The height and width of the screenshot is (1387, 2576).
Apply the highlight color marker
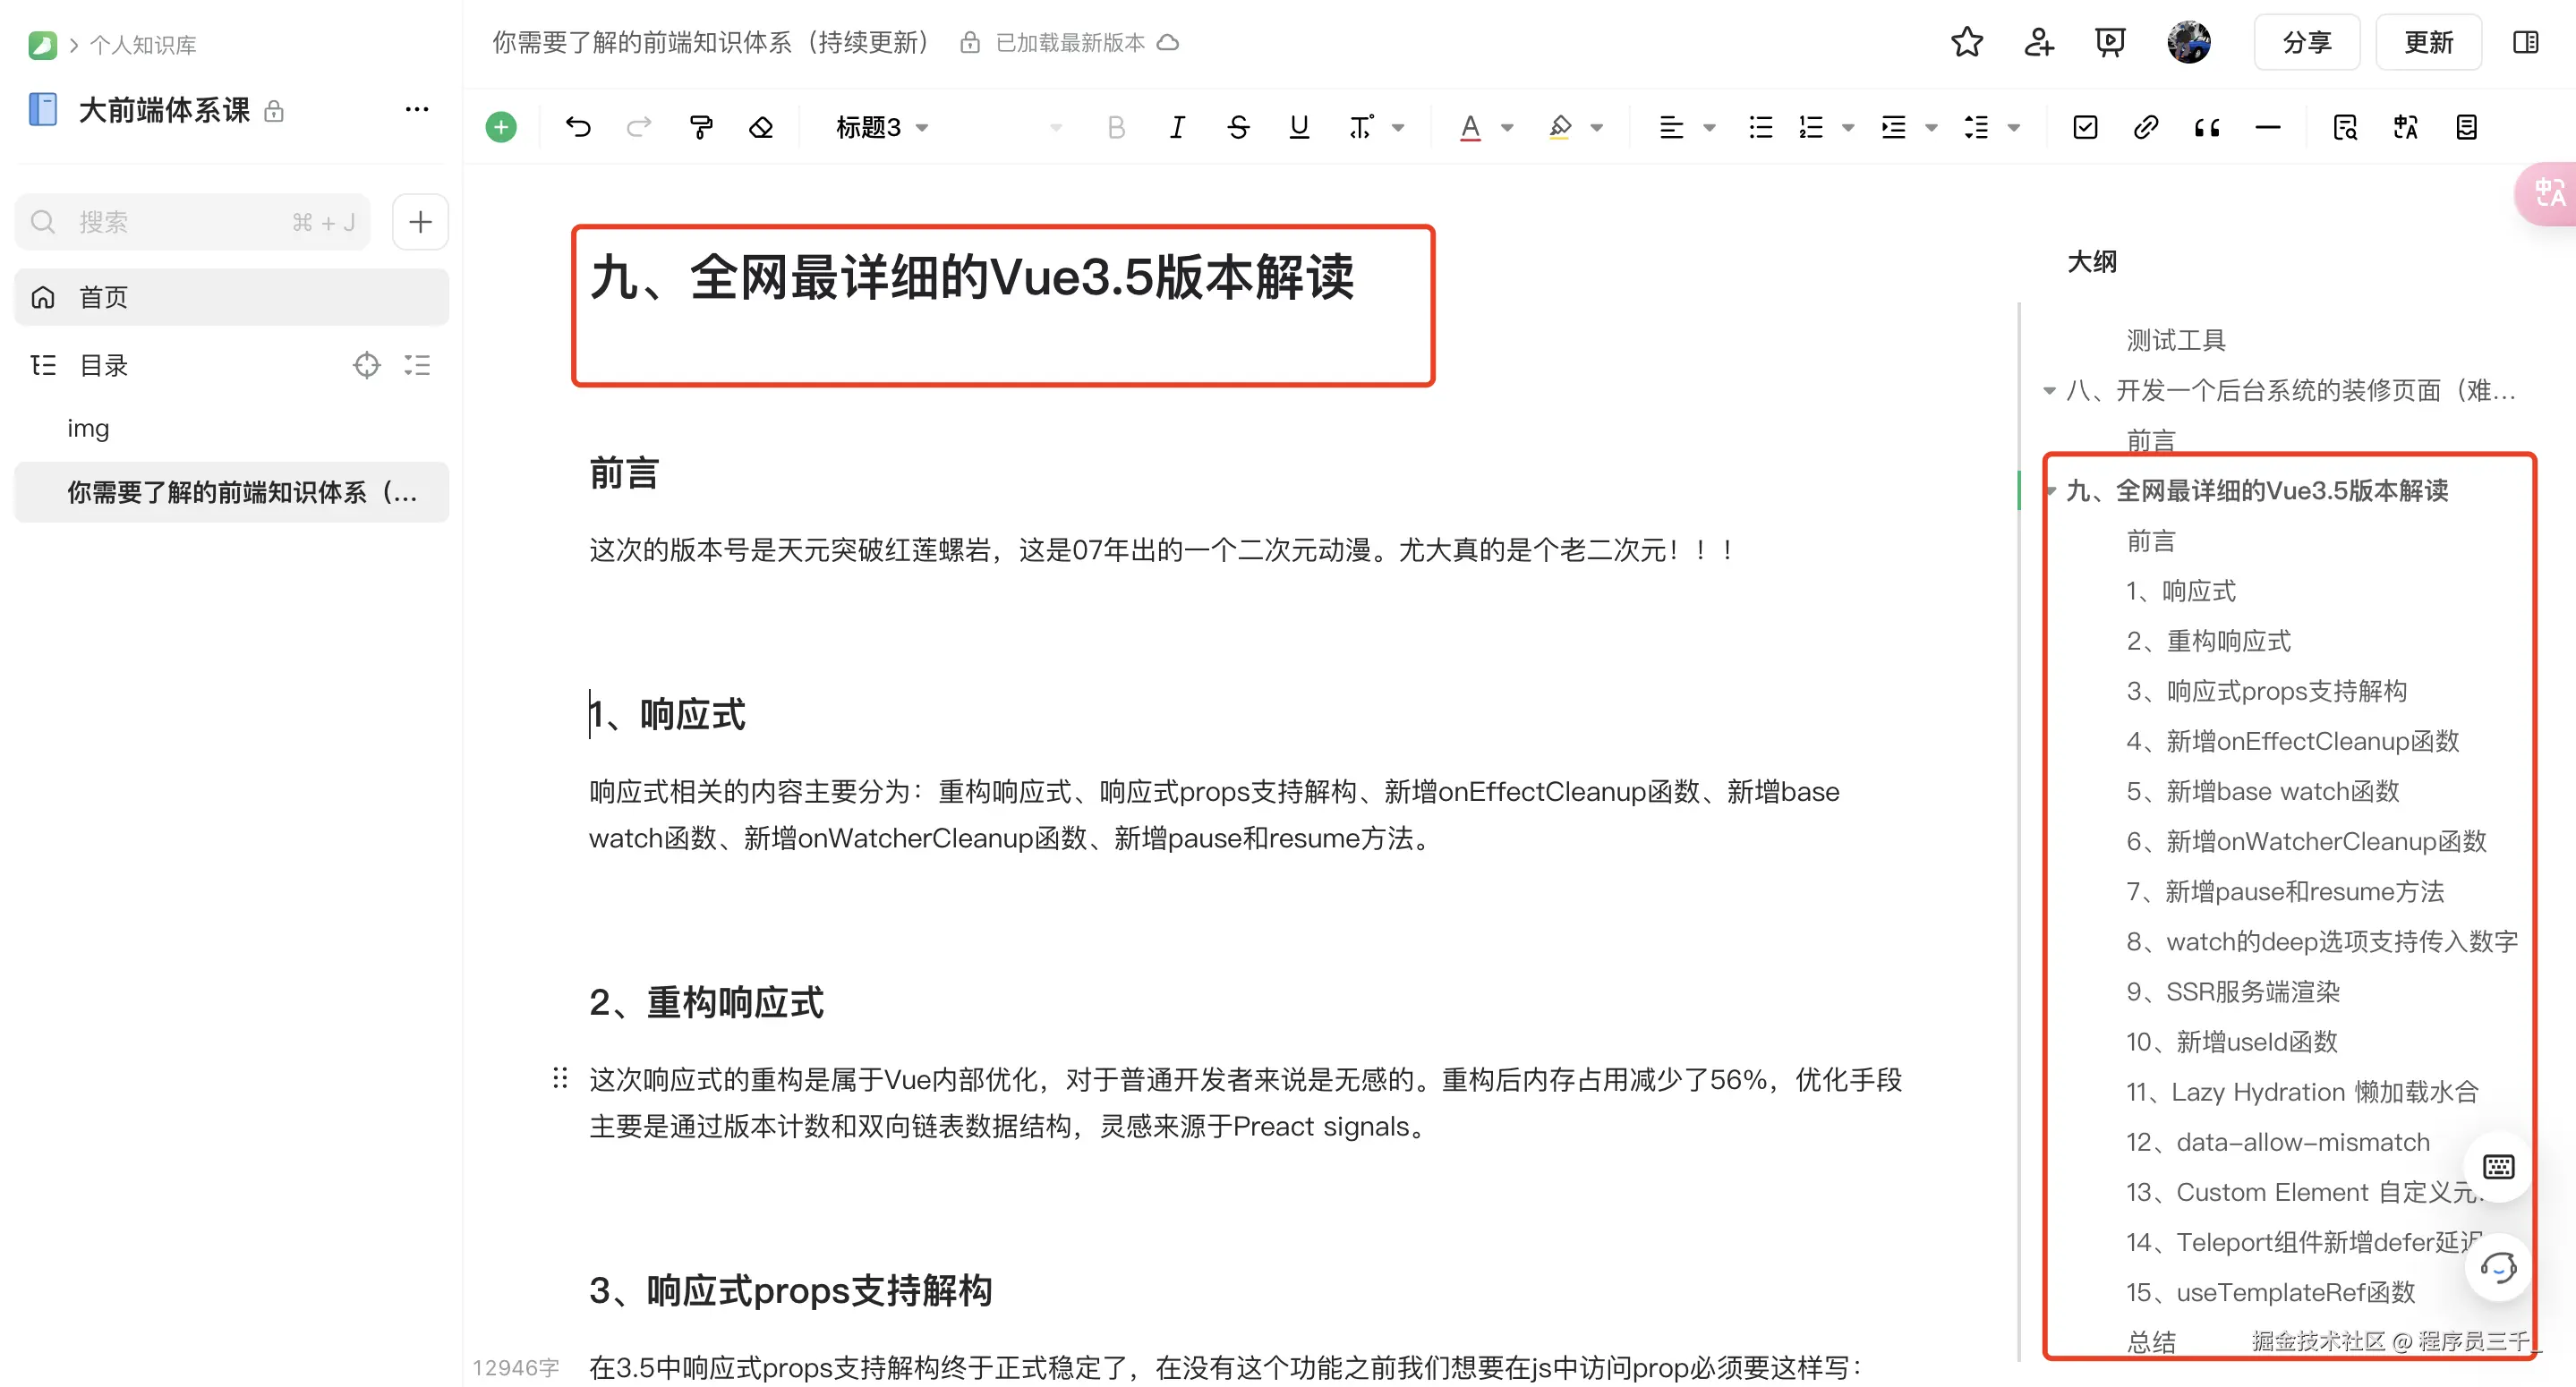coord(1560,127)
